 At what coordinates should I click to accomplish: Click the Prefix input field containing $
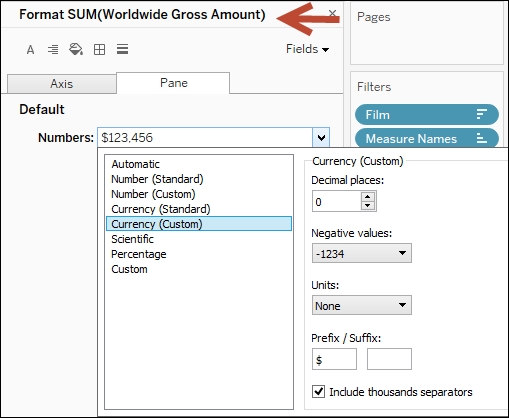(x=334, y=359)
